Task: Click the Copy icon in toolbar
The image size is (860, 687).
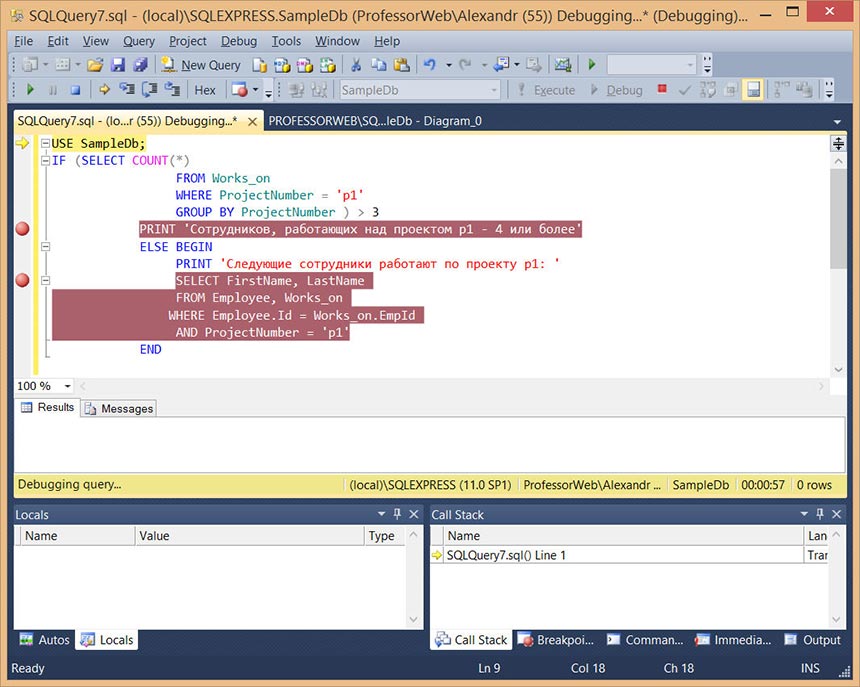Action: click(x=378, y=65)
